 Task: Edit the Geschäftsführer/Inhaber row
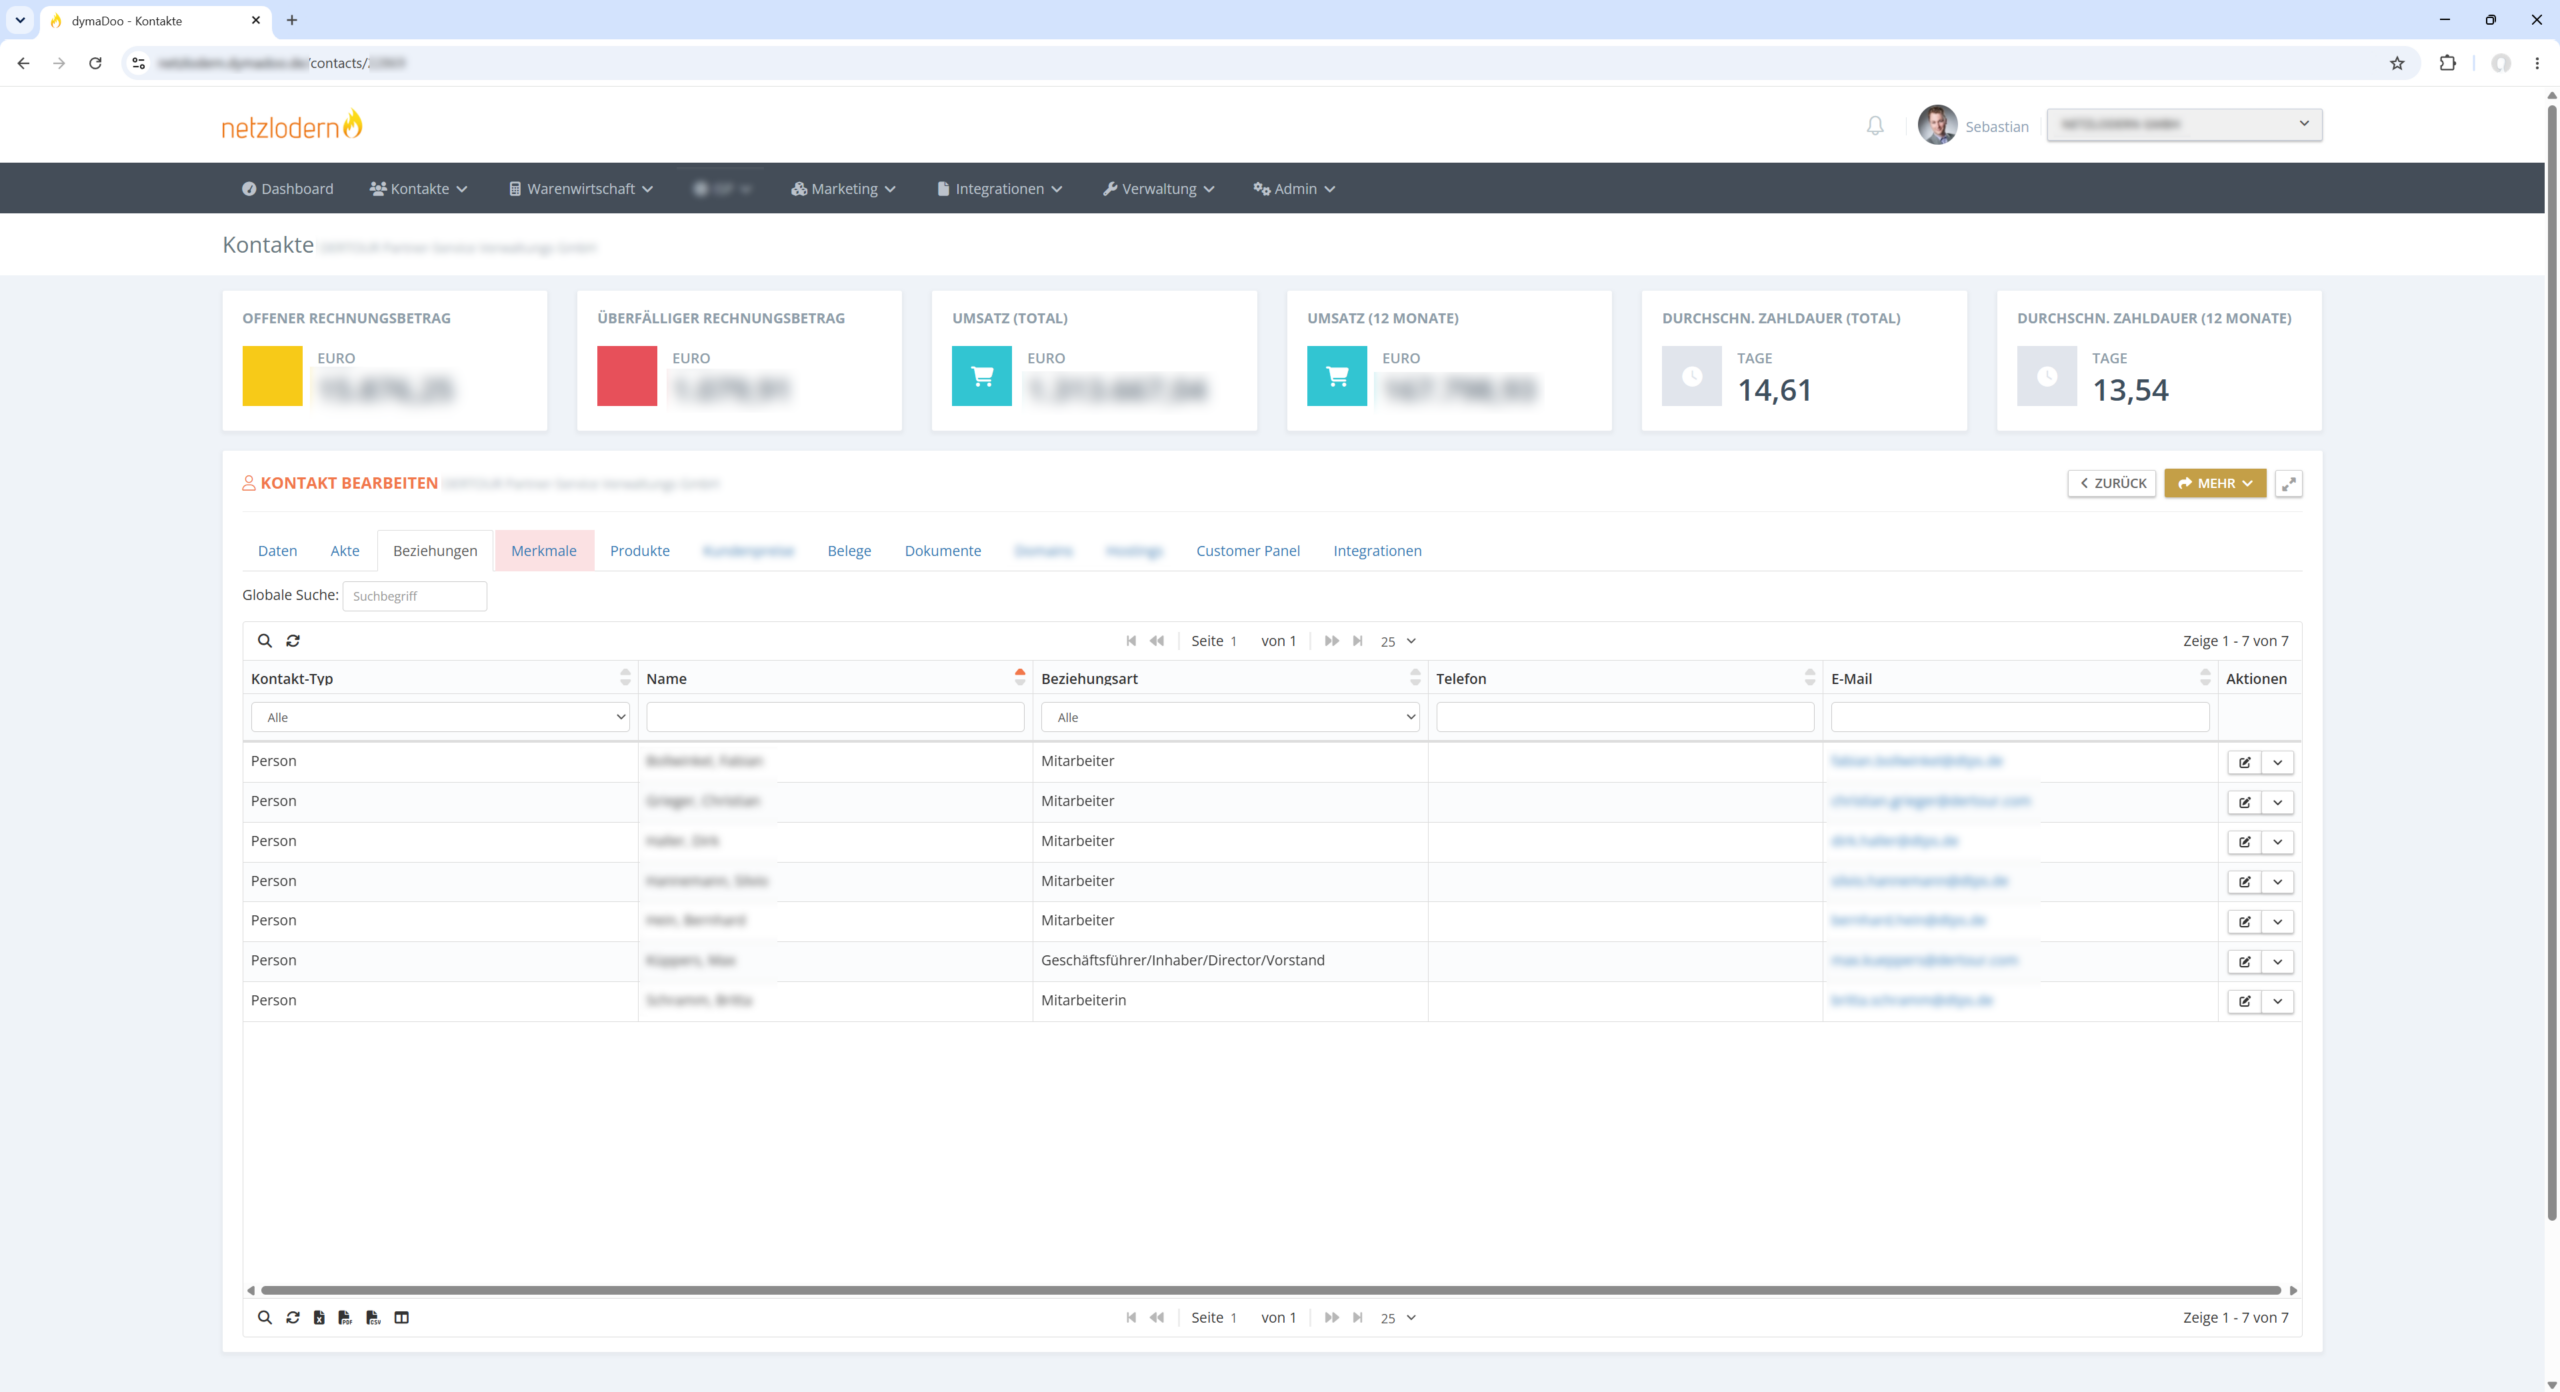point(2245,962)
